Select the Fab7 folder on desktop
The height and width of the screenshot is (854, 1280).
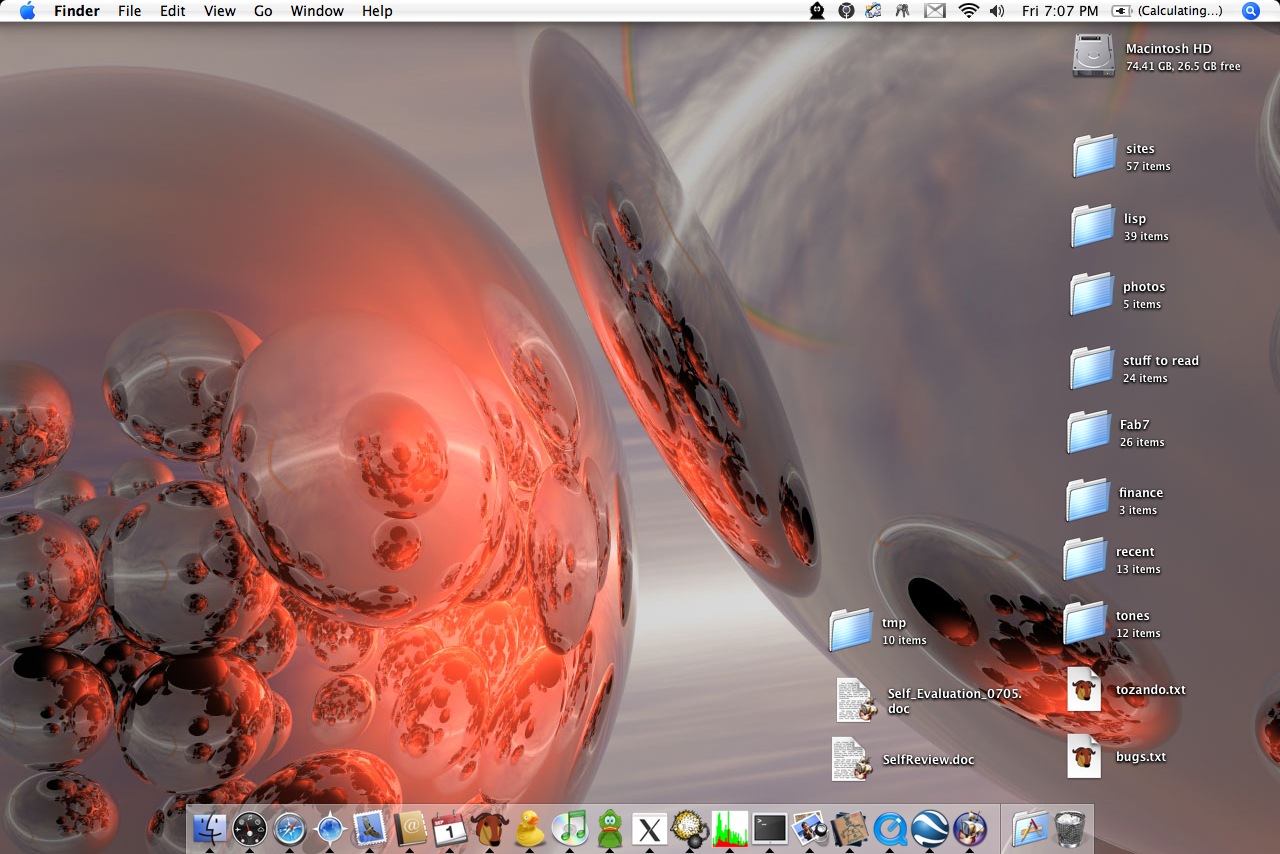1089,432
